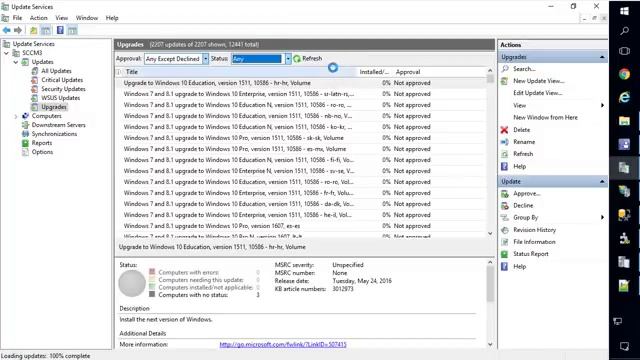
Task: Open the Action menu
Action: tap(39, 18)
